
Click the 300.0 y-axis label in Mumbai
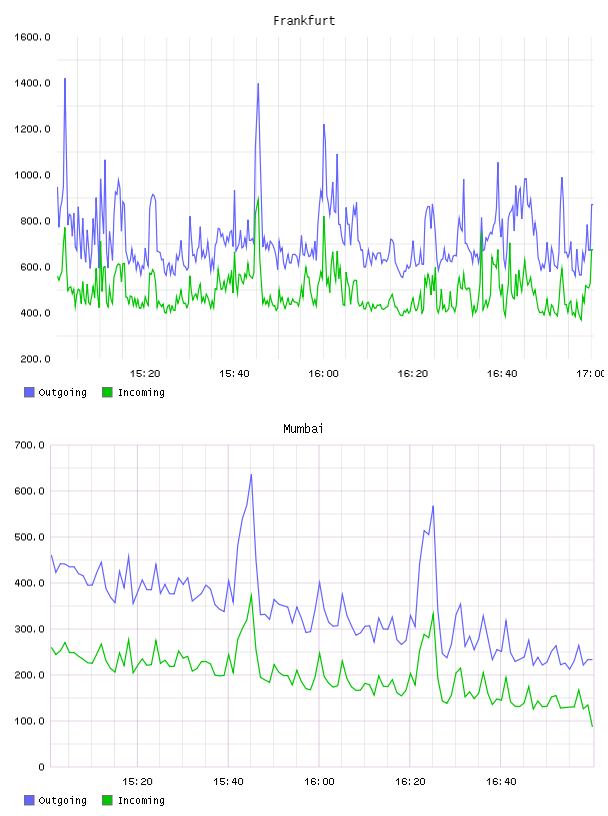(29, 629)
